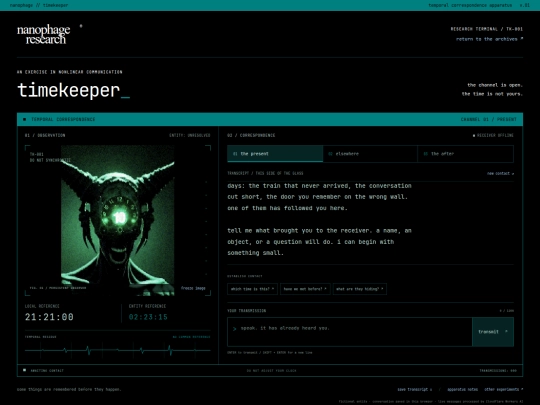Image resolution: width=540 pixels, height=405 pixels.
Task: Select the 'timekeeper_' page title
Action: (x=73, y=91)
